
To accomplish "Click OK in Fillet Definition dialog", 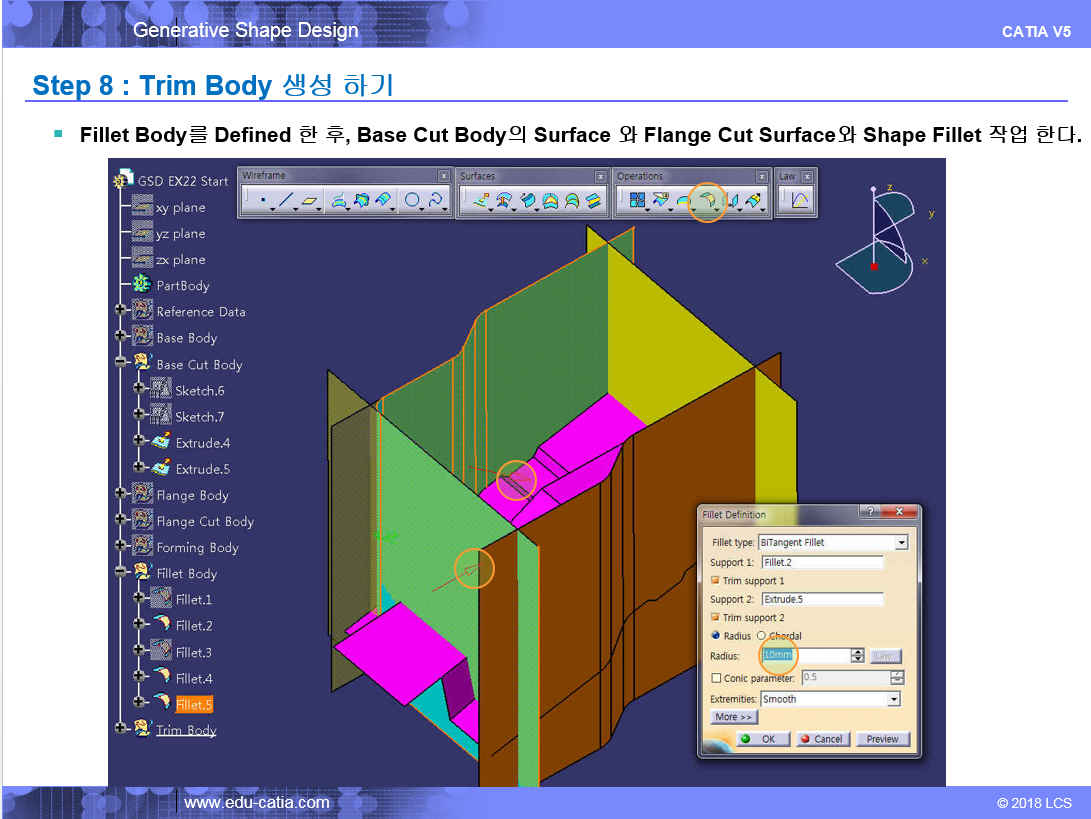I will pos(764,739).
